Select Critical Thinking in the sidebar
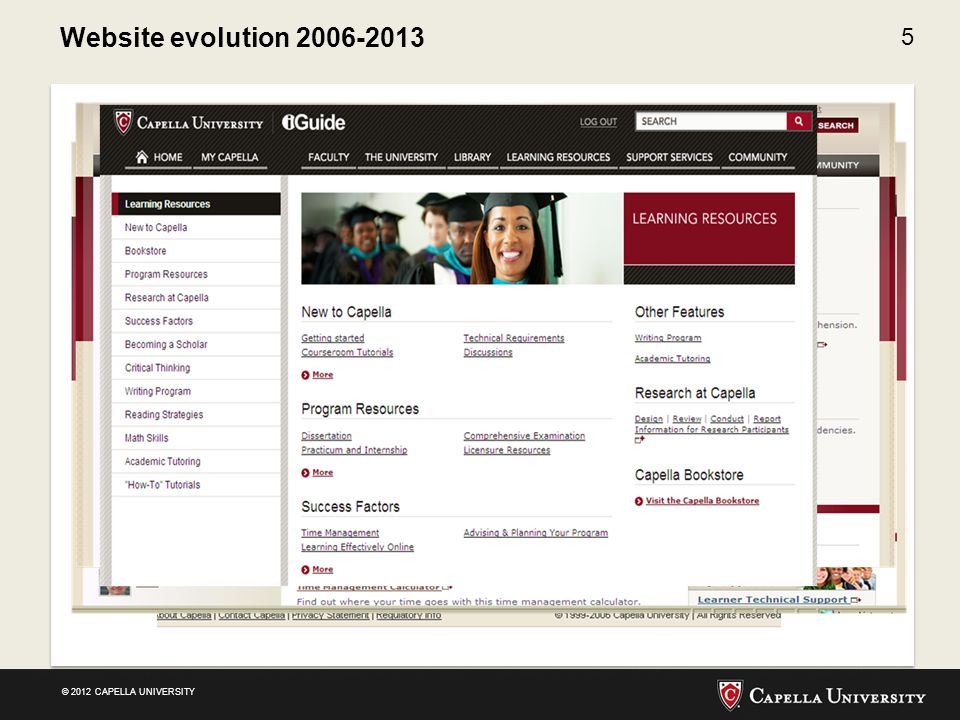The image size is (960, 720). pyautogui.click(x=196, y=367)
